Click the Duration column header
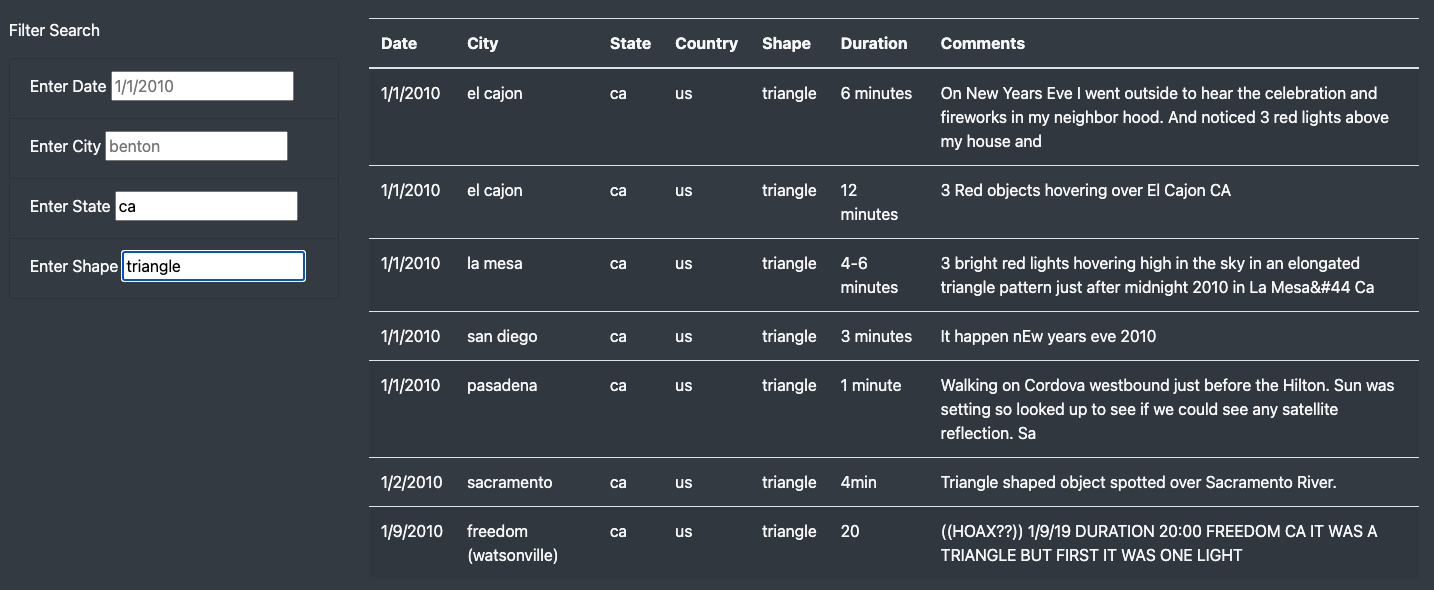The image size is (1434, 590). [x=874, y=43]
